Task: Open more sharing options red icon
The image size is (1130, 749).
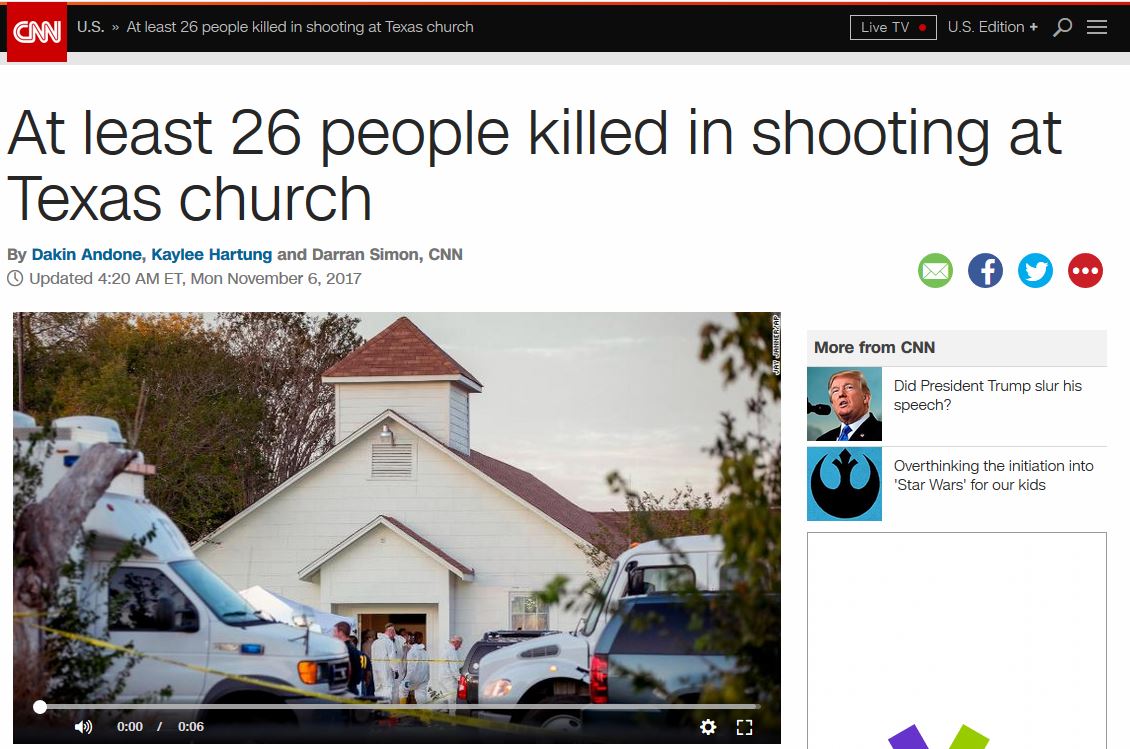Action: click(1085, 271)
